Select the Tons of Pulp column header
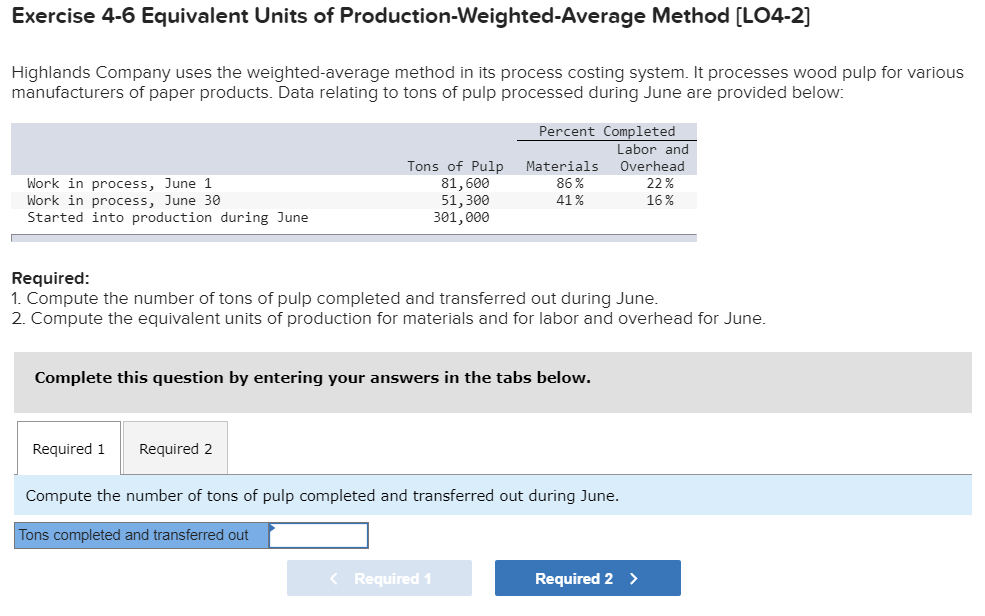The width and height of the screenshot is (985, 616). click(x=455, y=165)
